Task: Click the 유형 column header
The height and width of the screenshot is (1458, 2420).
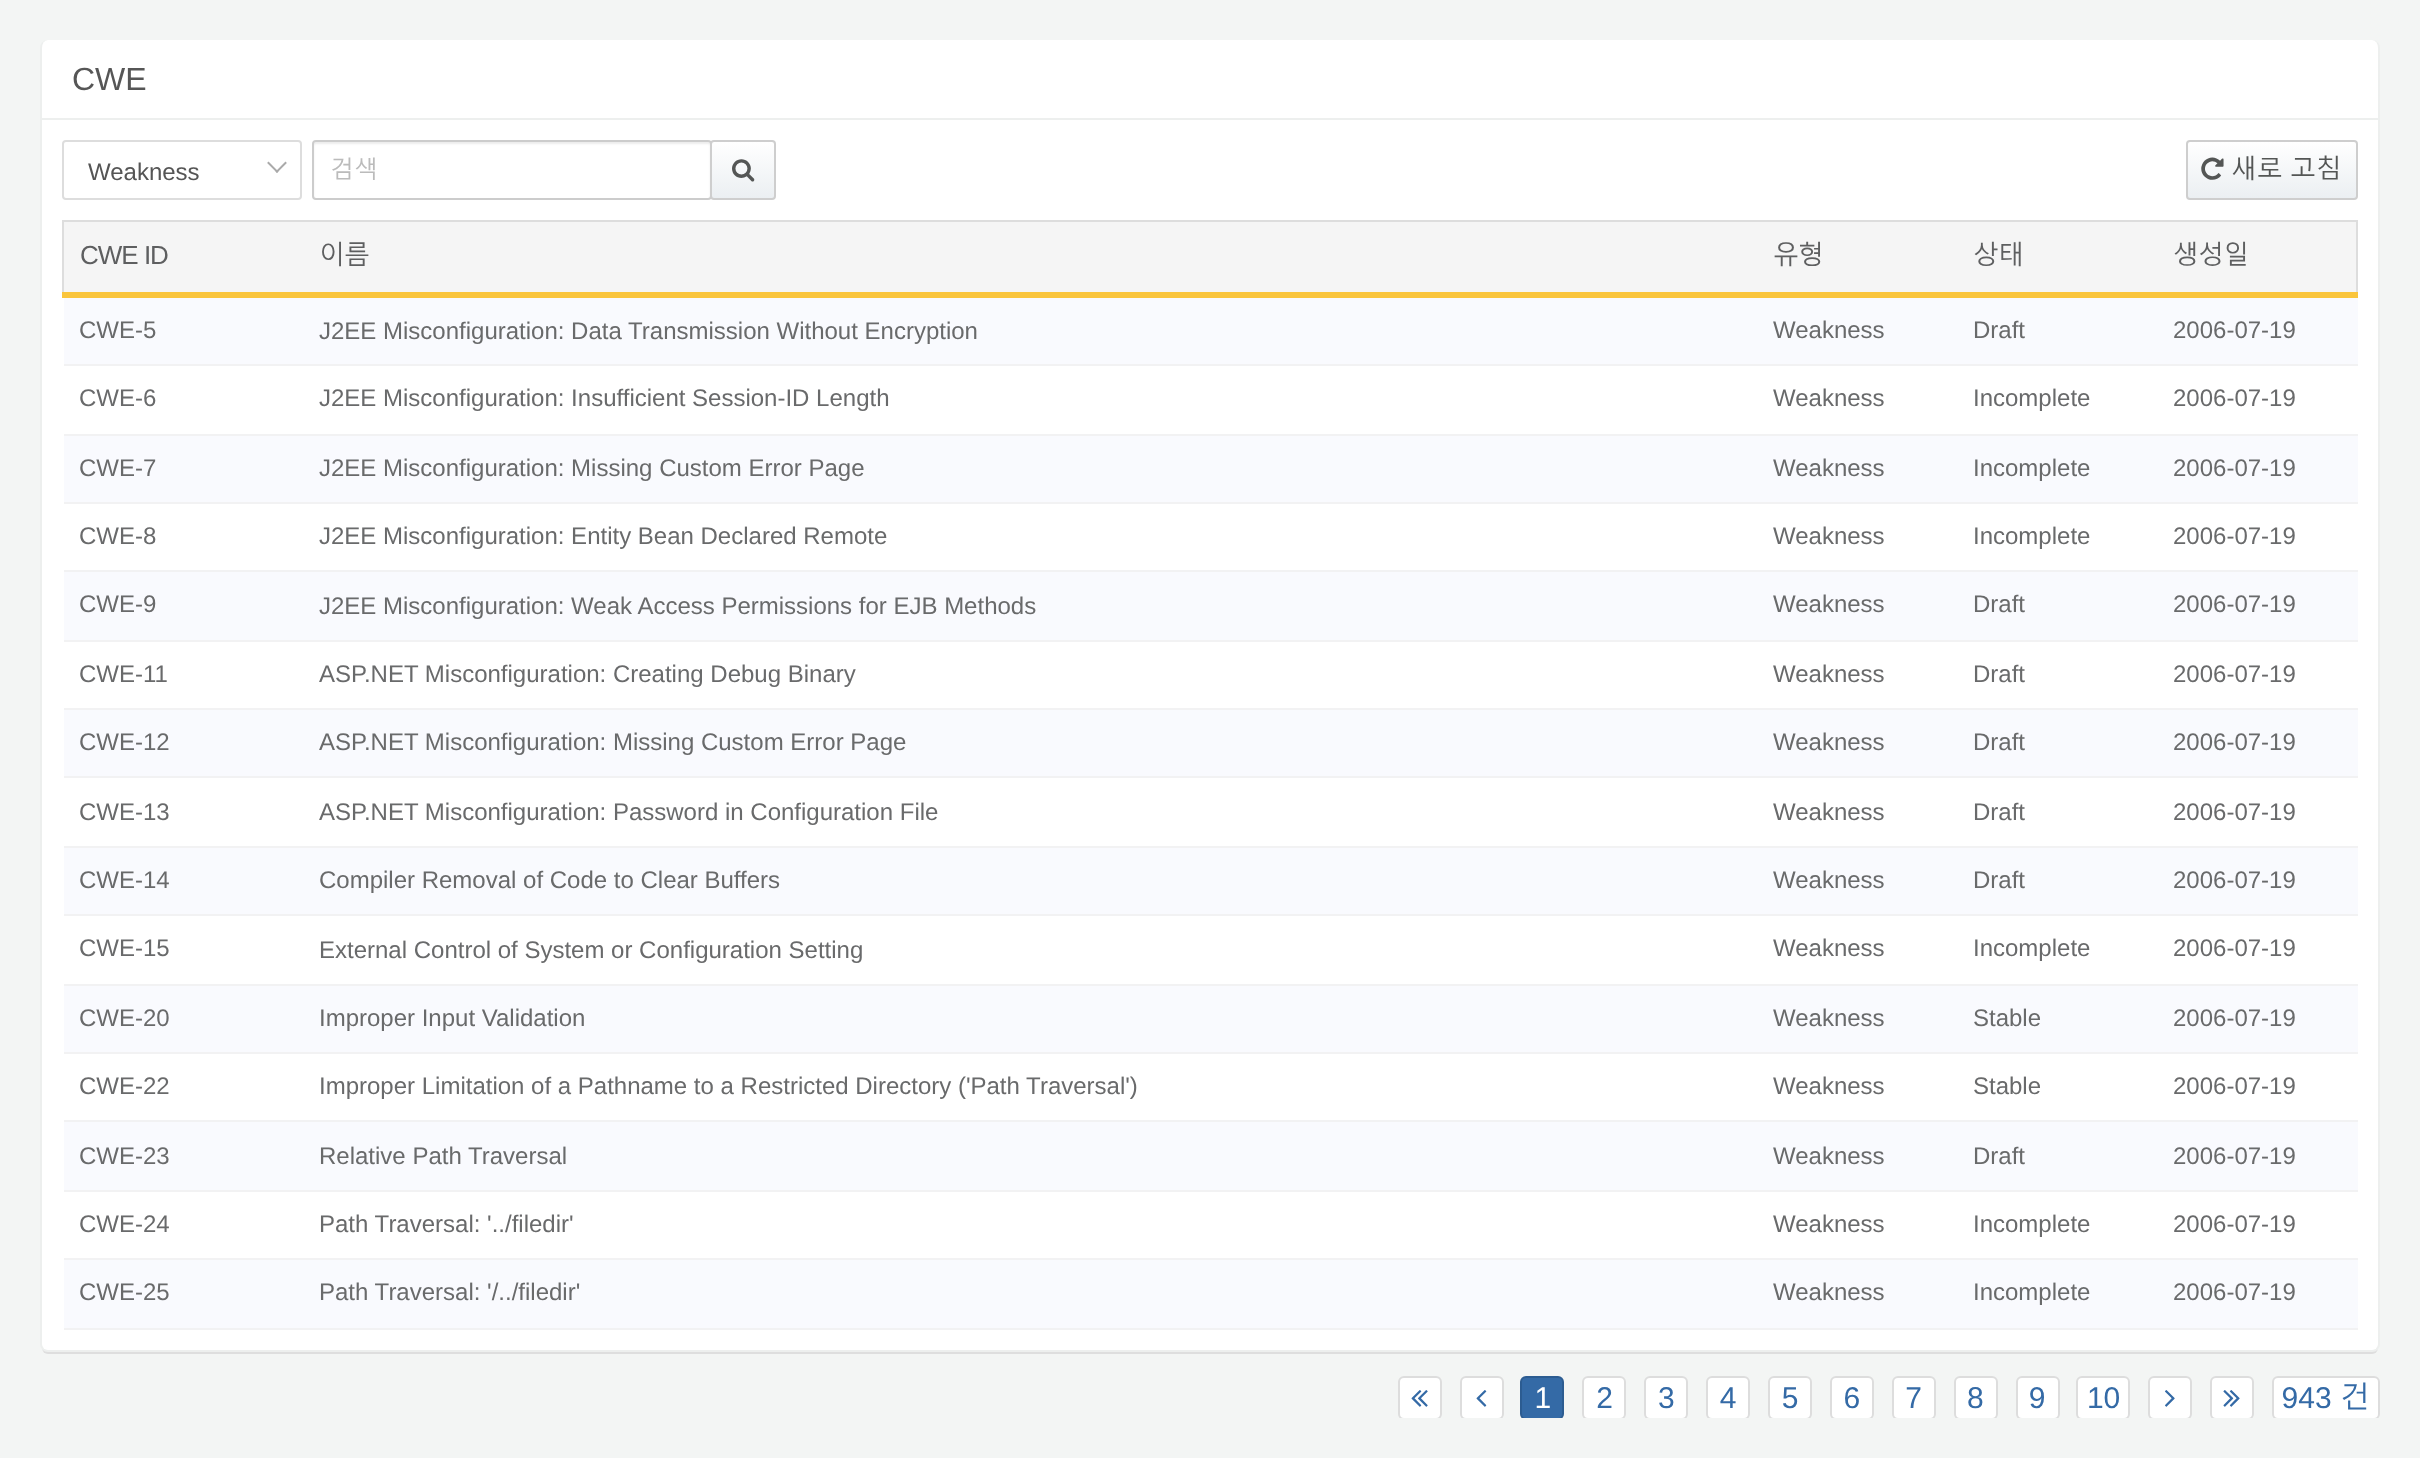Action: pos(1798,254)
